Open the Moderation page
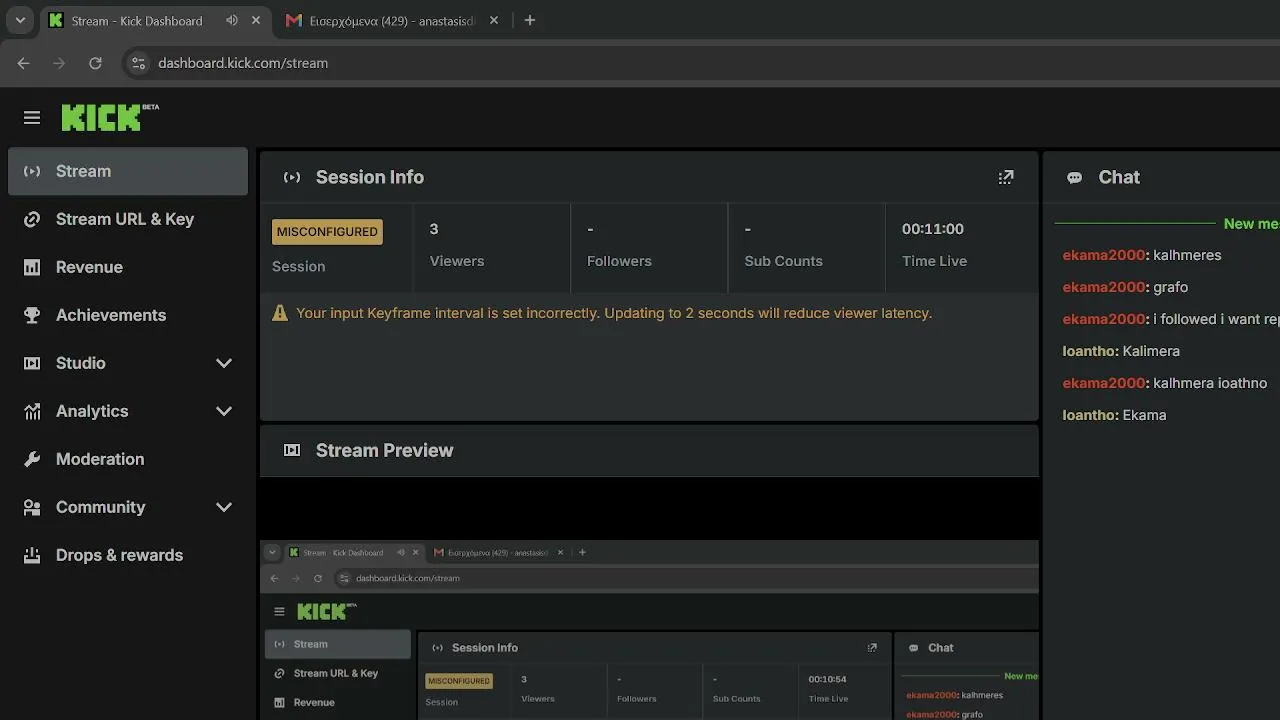The width and height of the screenshot is (1280, 720). coord(128,459)
